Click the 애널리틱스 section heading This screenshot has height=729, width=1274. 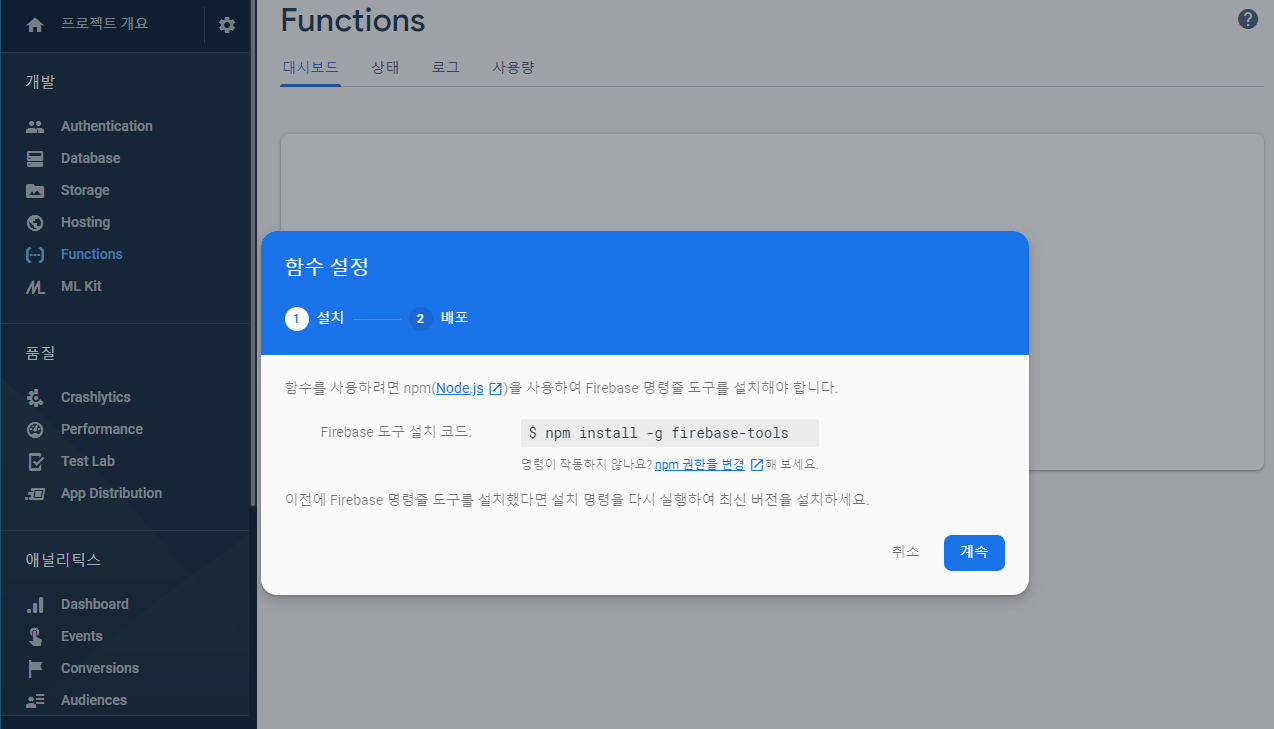tap(63, 560)
